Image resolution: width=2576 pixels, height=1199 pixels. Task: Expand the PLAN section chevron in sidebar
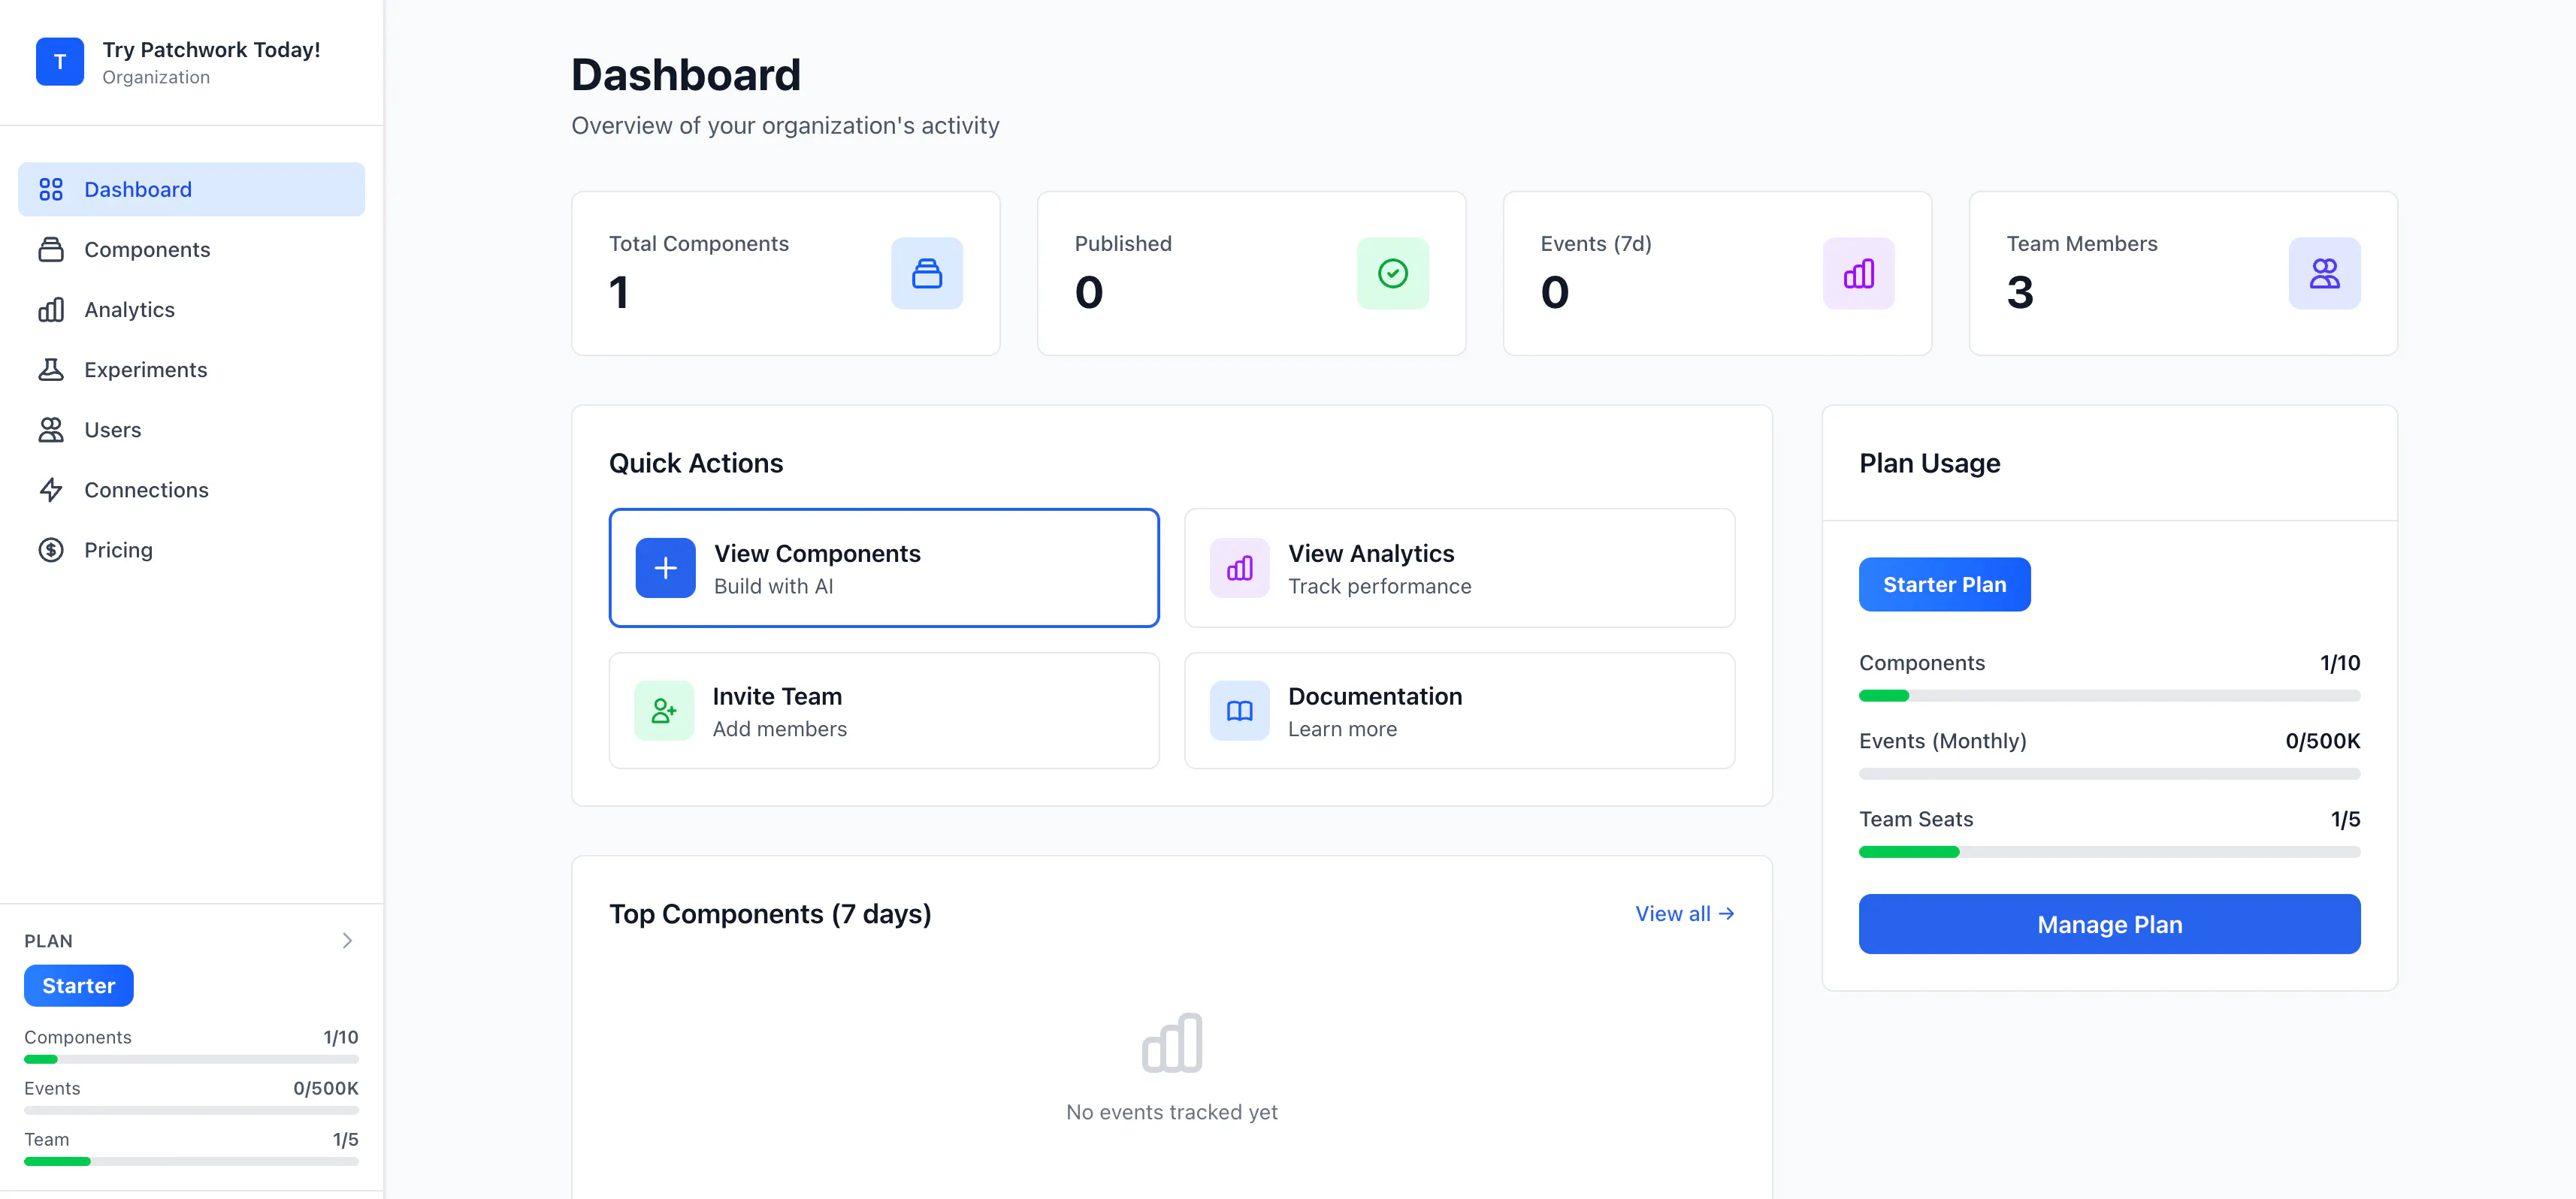(347, 941)
